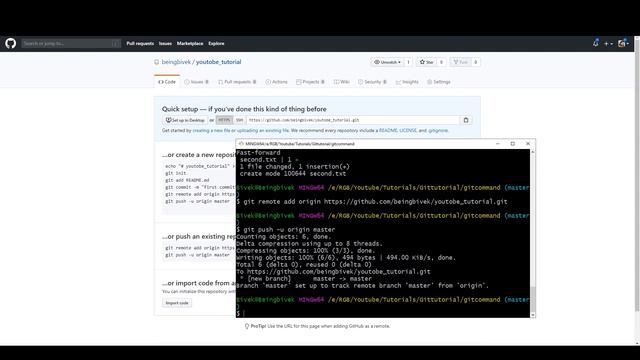Click the terminal scrollbar down arrow
640x360 pixels.
[533, 315]
